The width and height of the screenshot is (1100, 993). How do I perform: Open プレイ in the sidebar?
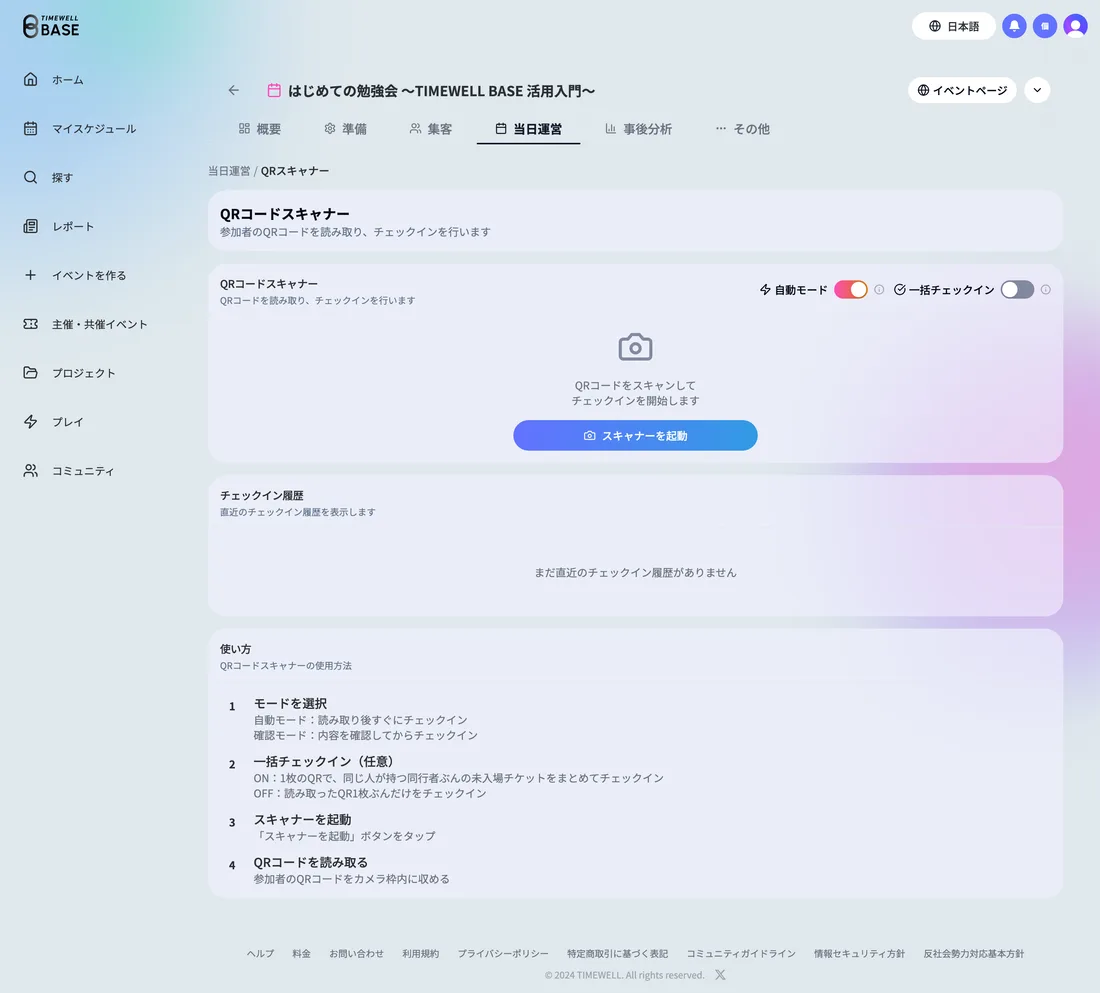pos(67,421)
